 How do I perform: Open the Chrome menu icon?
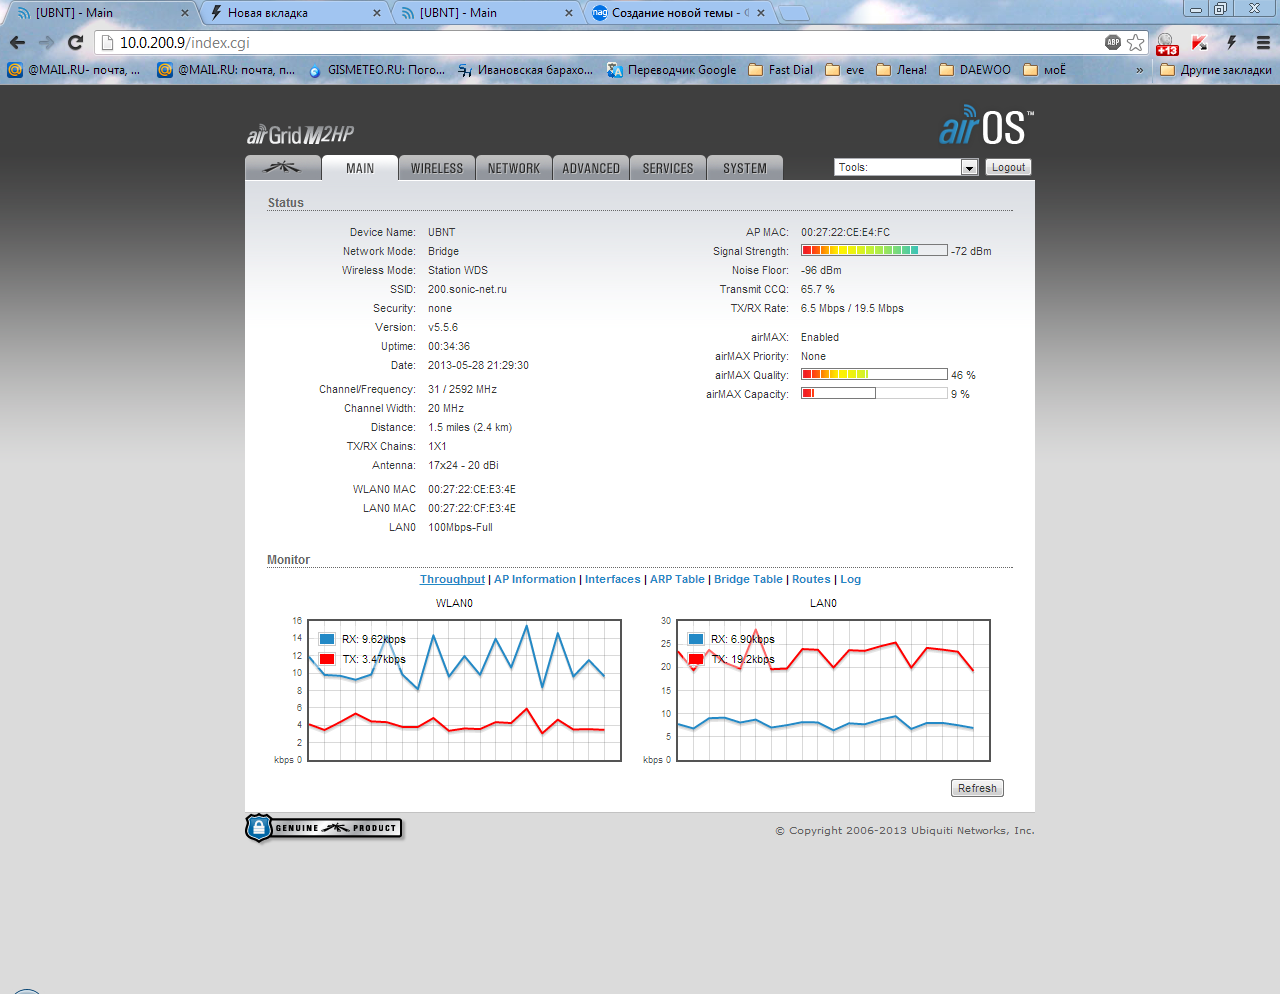tap(1263, 42)
